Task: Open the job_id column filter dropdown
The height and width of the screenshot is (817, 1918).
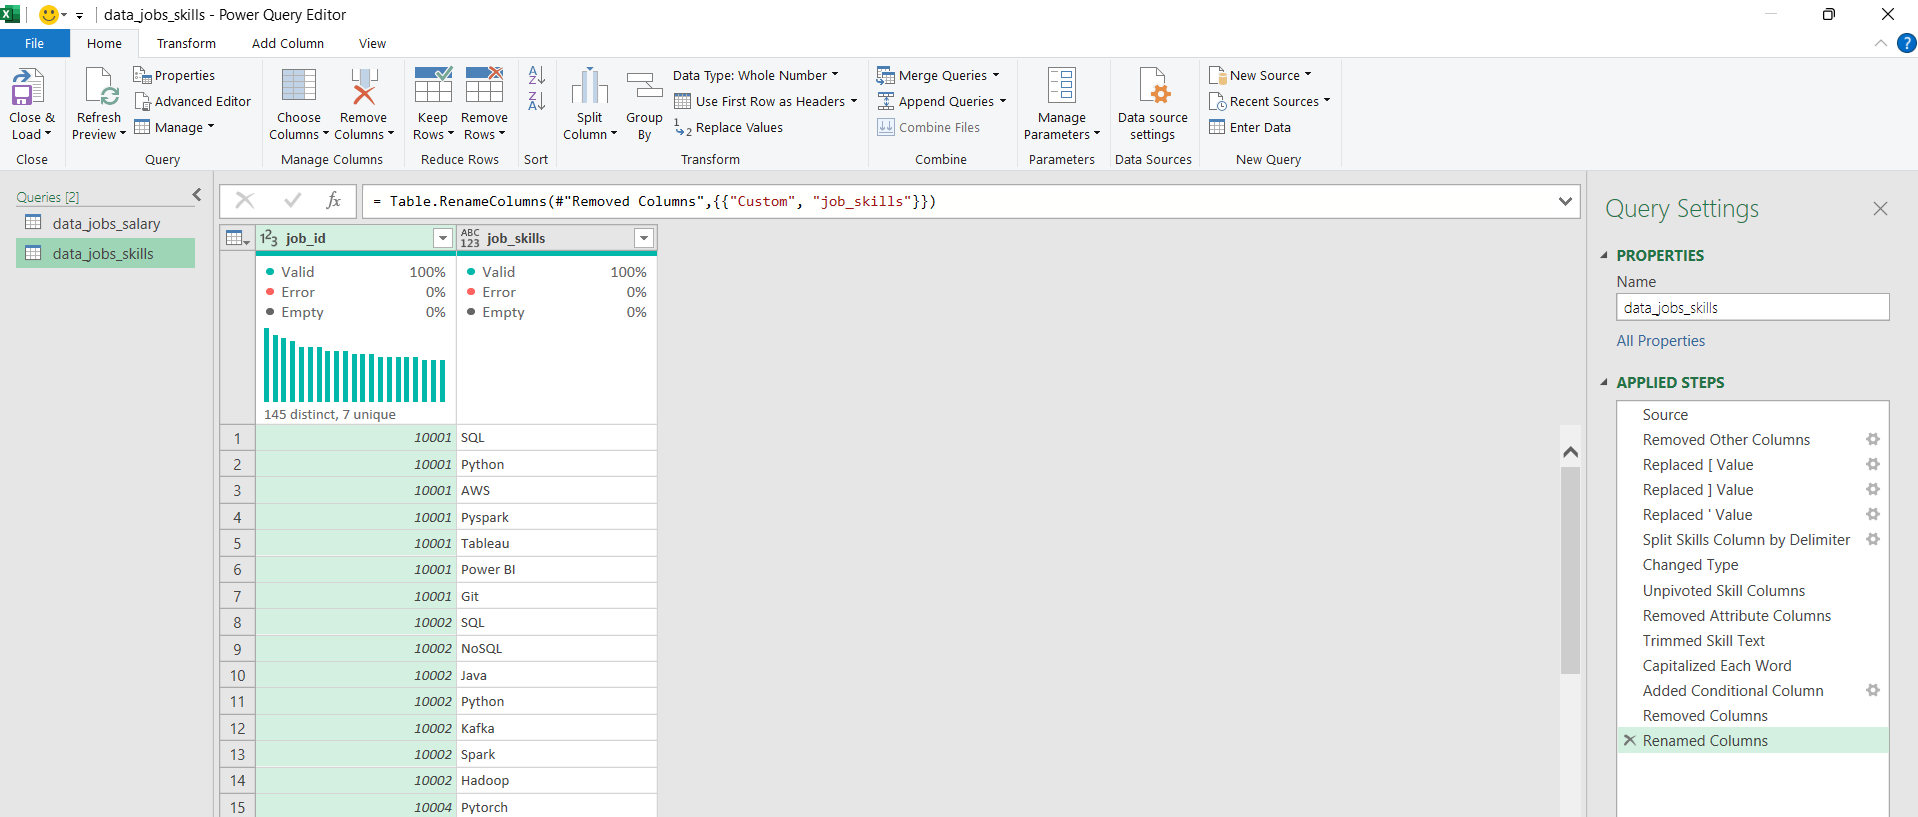Action: click(x=442, y=238)
